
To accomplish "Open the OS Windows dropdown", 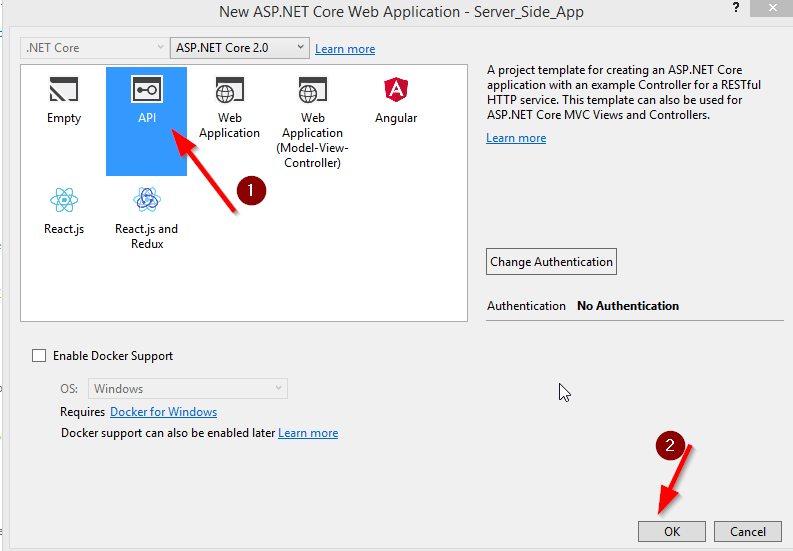I will [x=188, y=389].
